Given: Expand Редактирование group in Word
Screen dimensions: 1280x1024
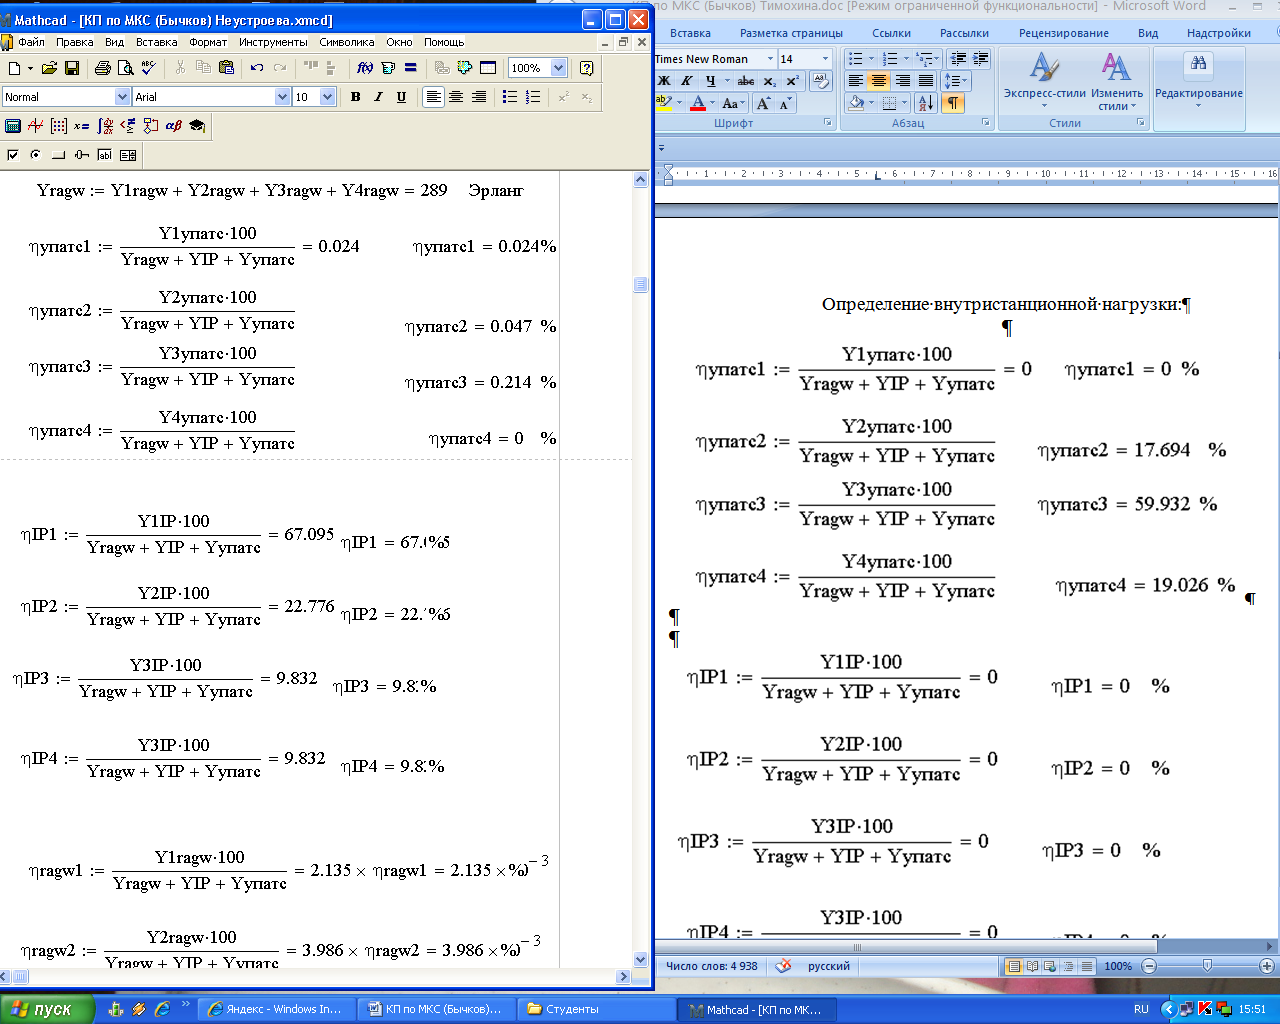Looking at the screenshot, I should pyautogui.click(x=1198, y=81).
